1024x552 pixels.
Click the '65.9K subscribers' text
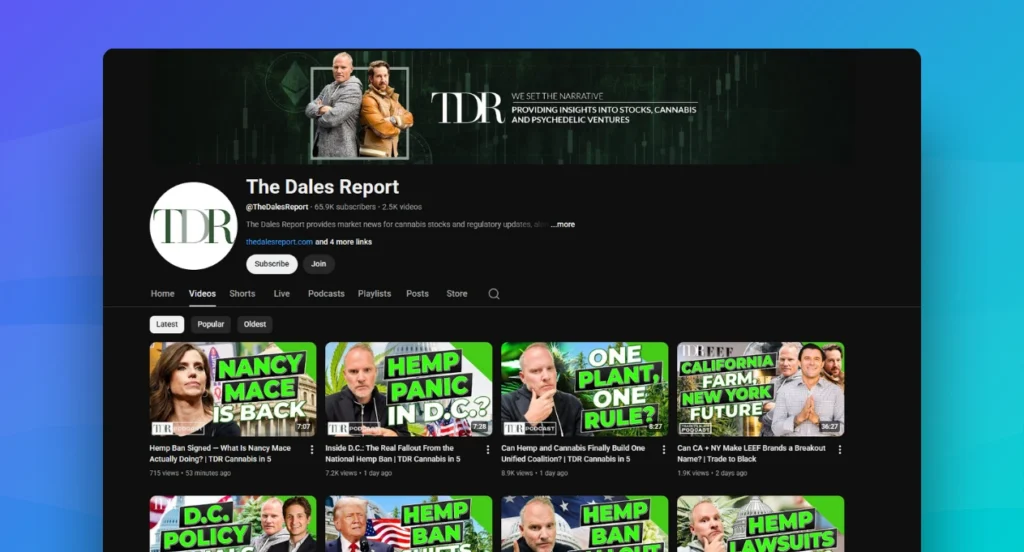click(x=345, y=207)
